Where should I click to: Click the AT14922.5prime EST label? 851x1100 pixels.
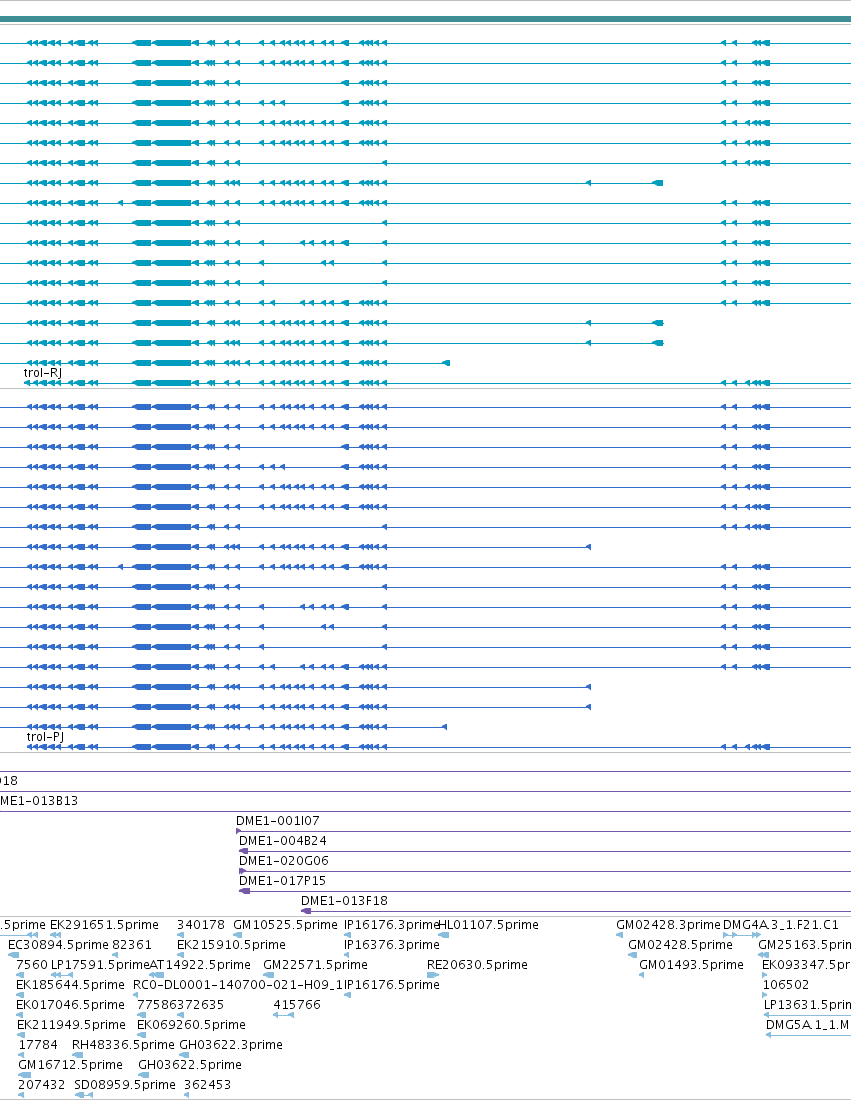pyautogui.click(x=201, y=965)
